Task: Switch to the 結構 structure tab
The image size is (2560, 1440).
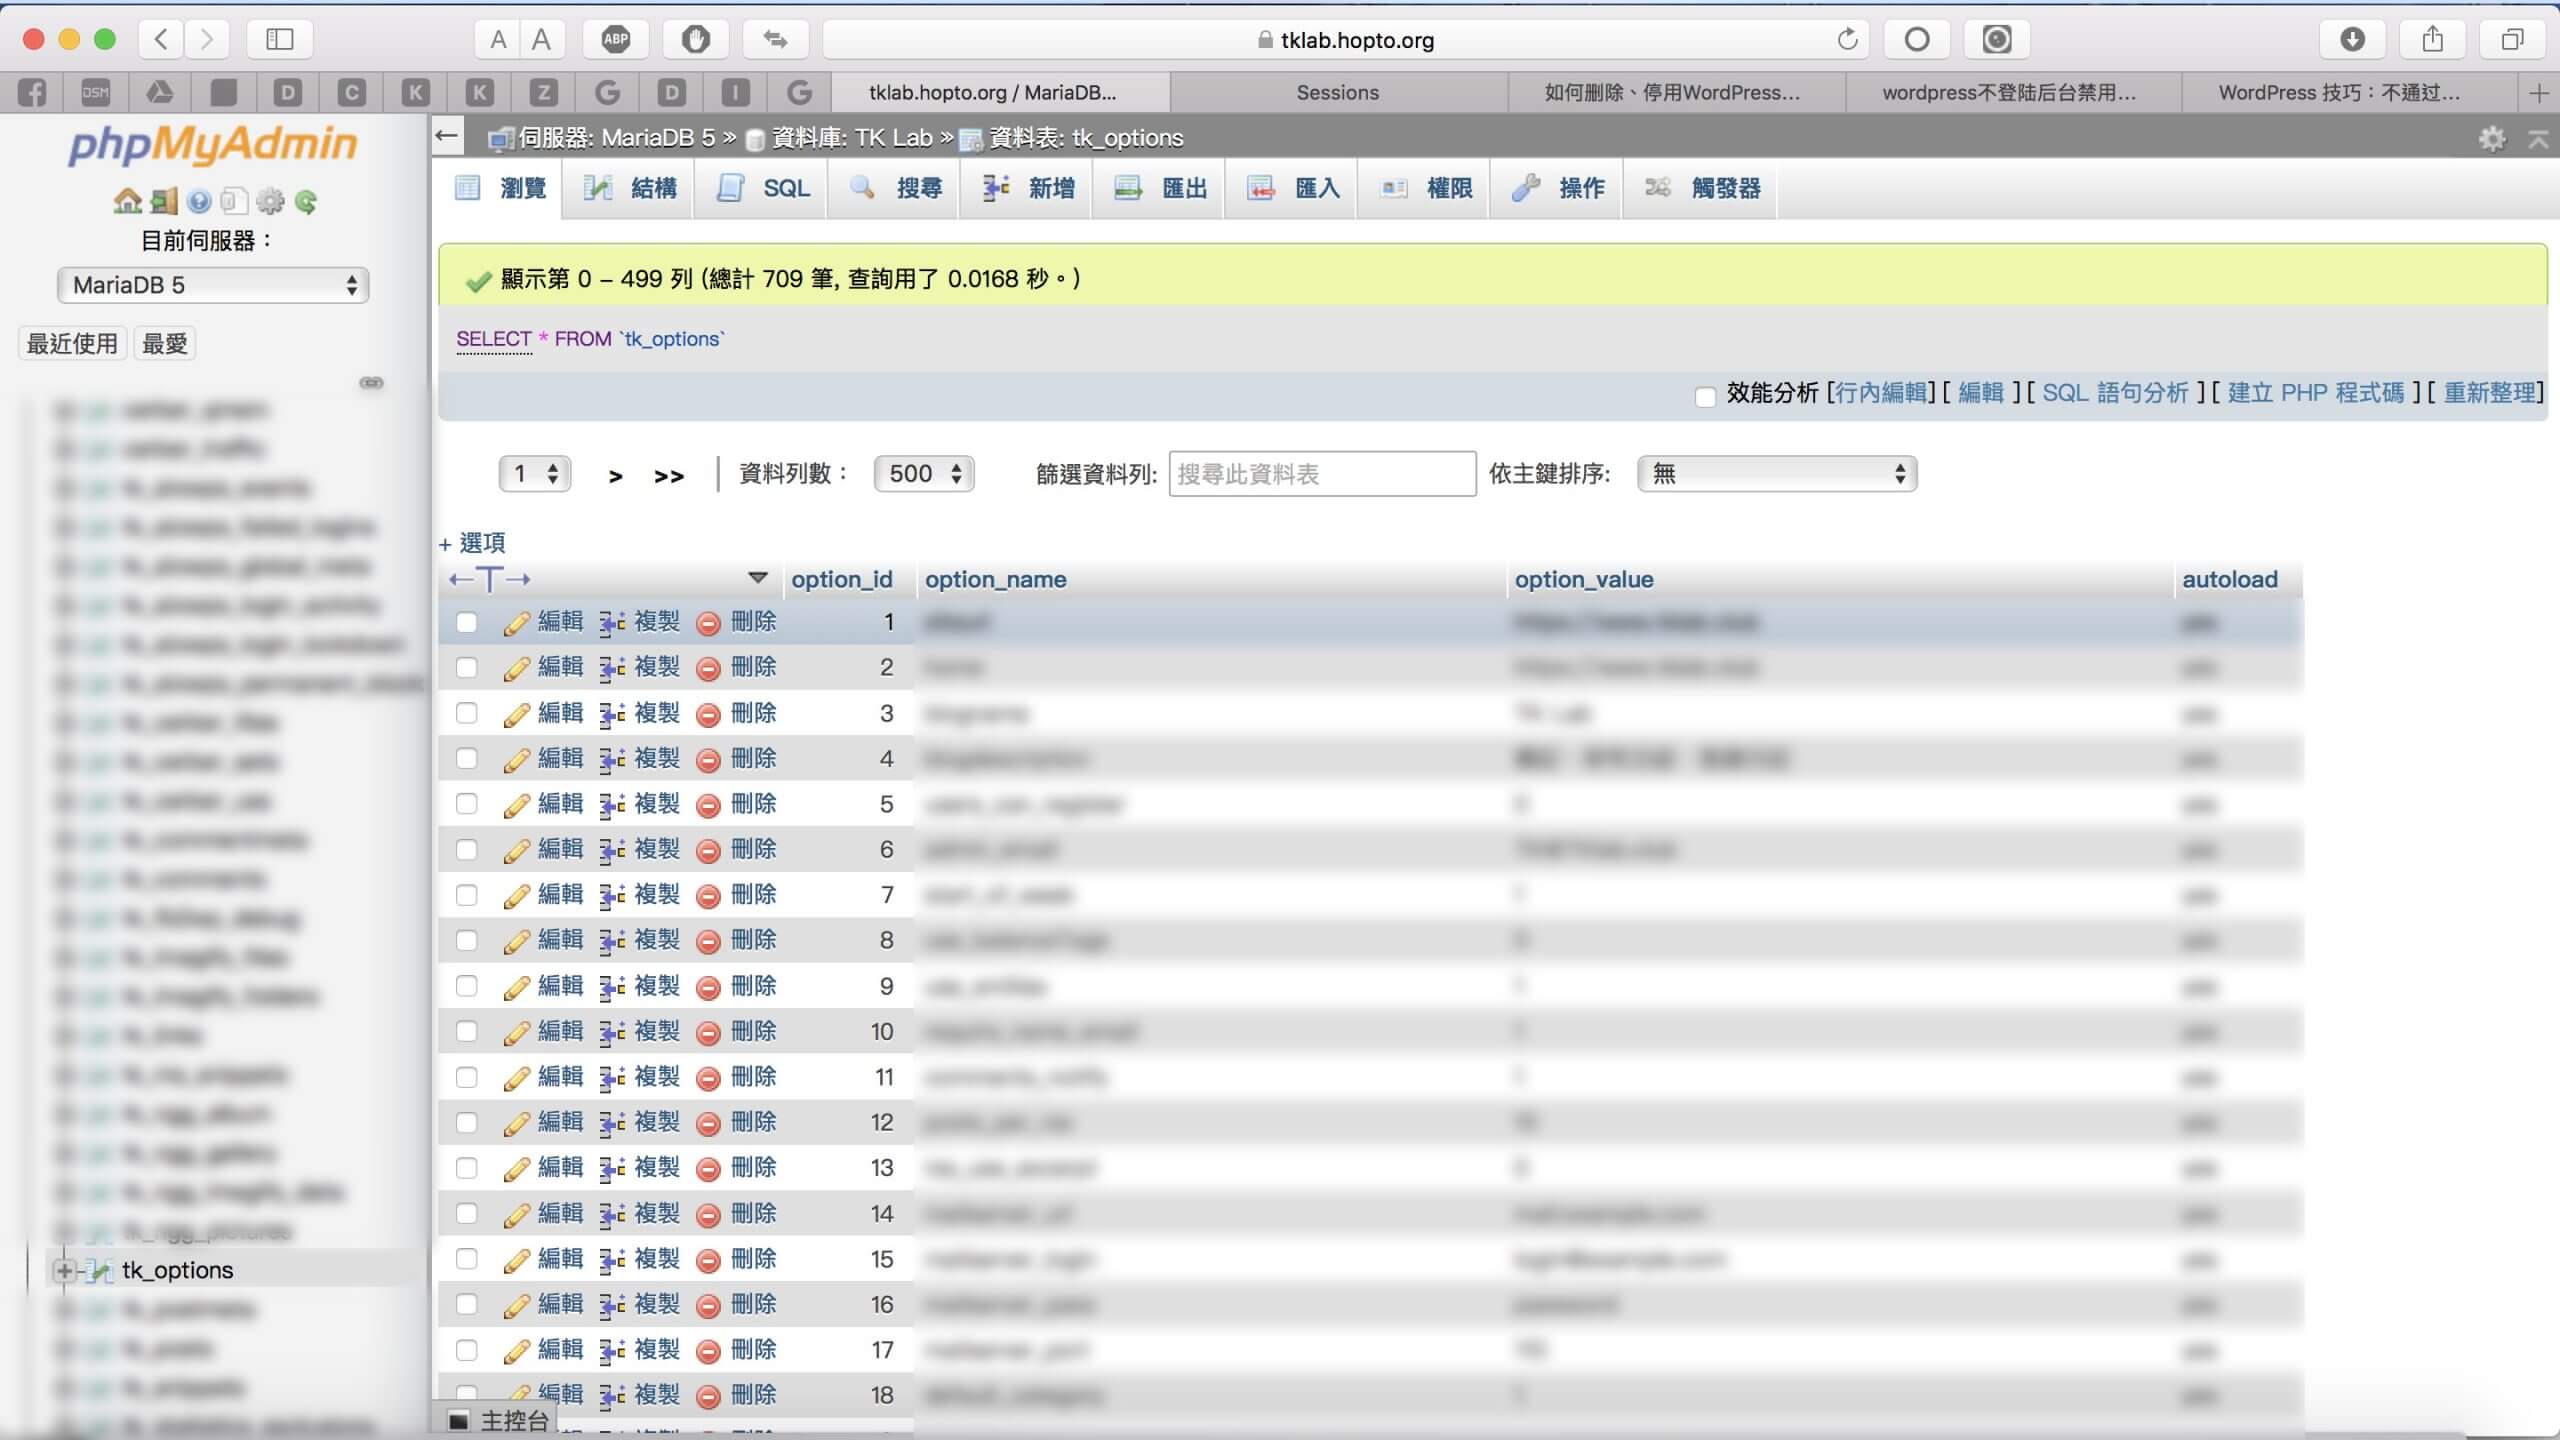Action: coord(630,188)
